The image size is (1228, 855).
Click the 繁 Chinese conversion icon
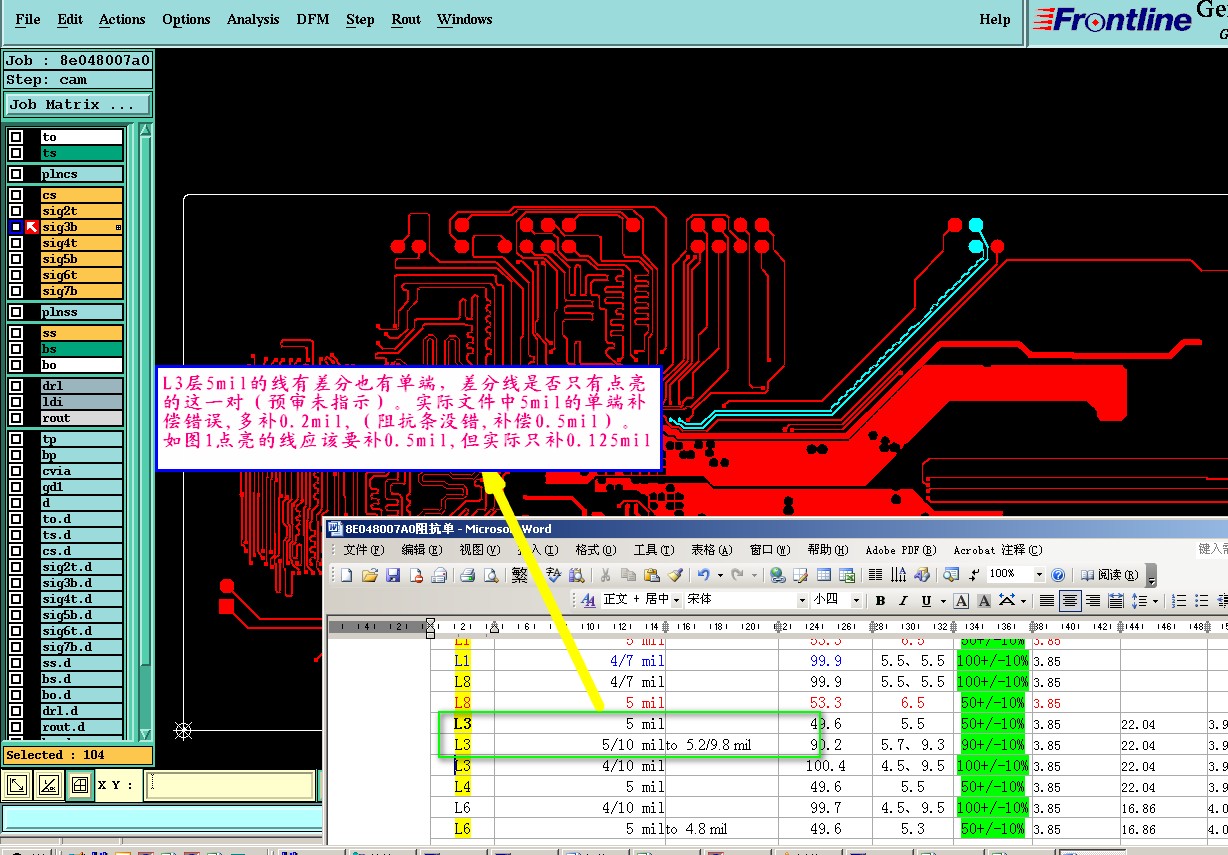point(519,575)
